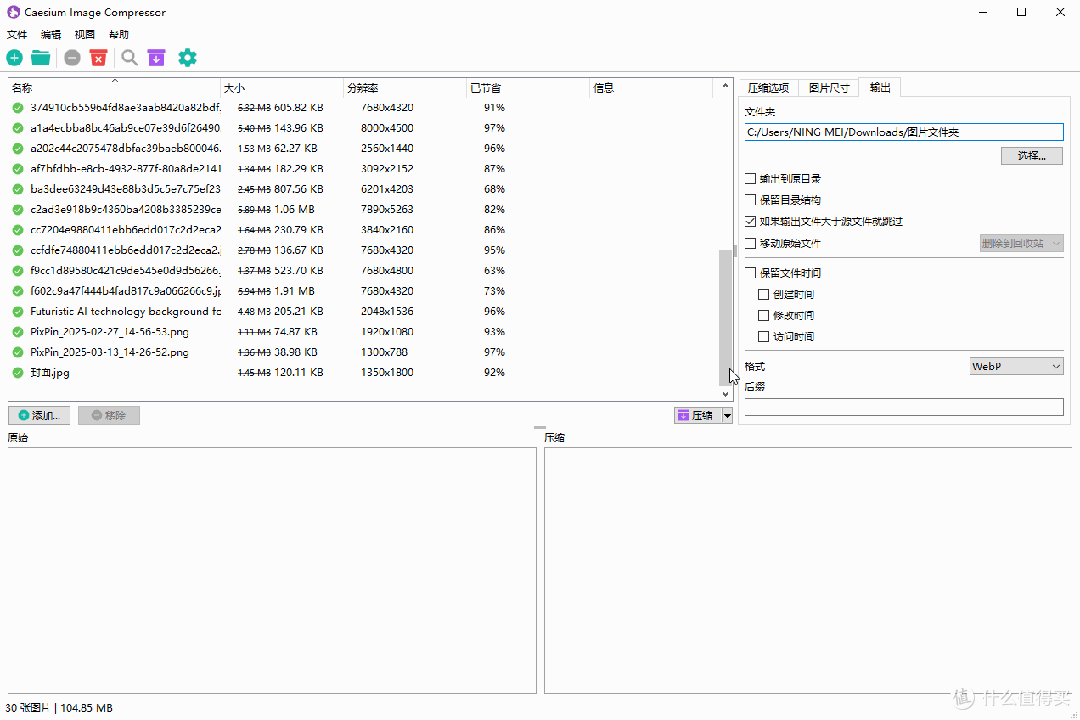Select the 输出 tab

coord(880,88)
